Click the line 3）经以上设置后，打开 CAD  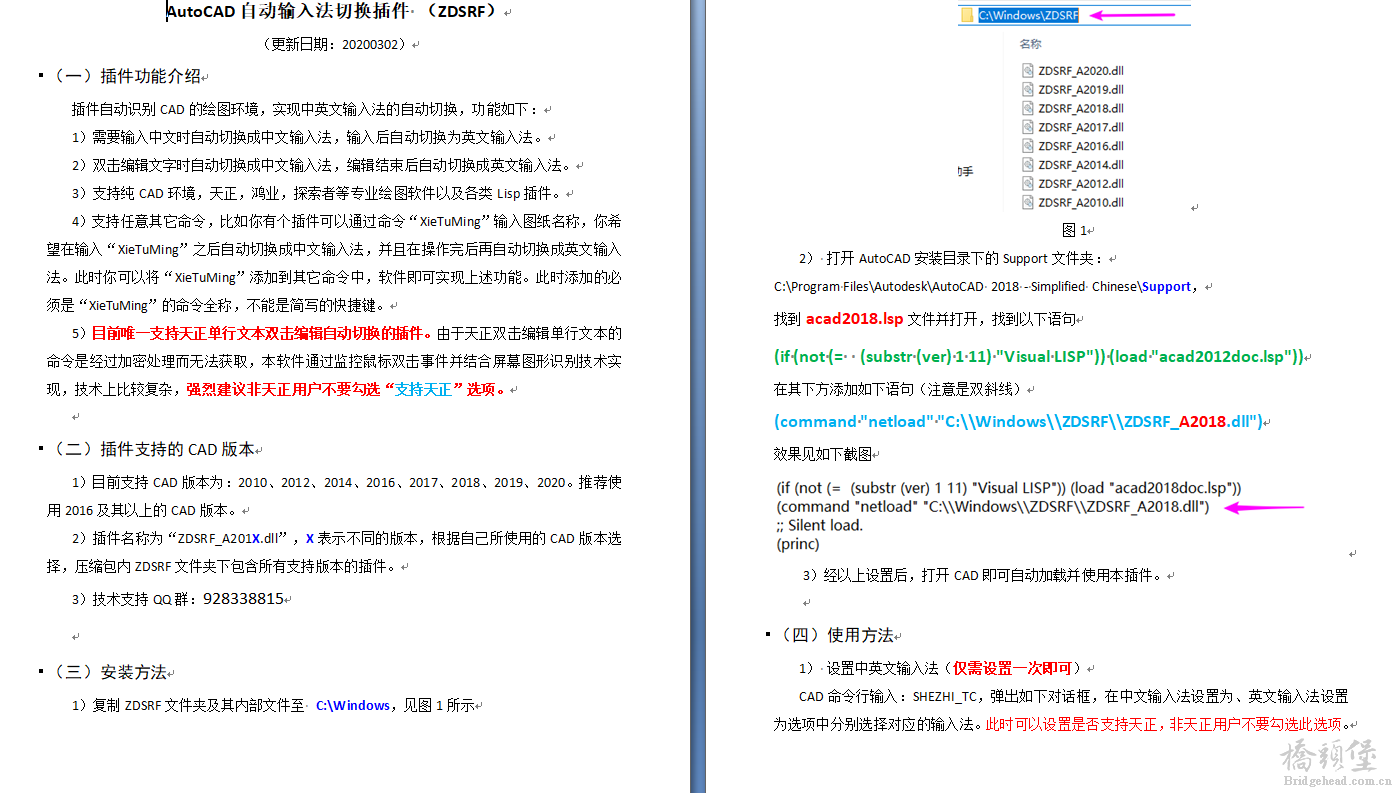pyautogui.click(x=983, y=575)
